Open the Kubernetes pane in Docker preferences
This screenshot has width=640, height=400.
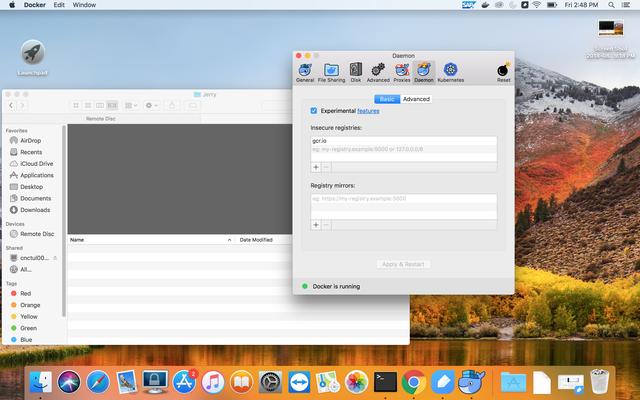click(x=451, y=73)
